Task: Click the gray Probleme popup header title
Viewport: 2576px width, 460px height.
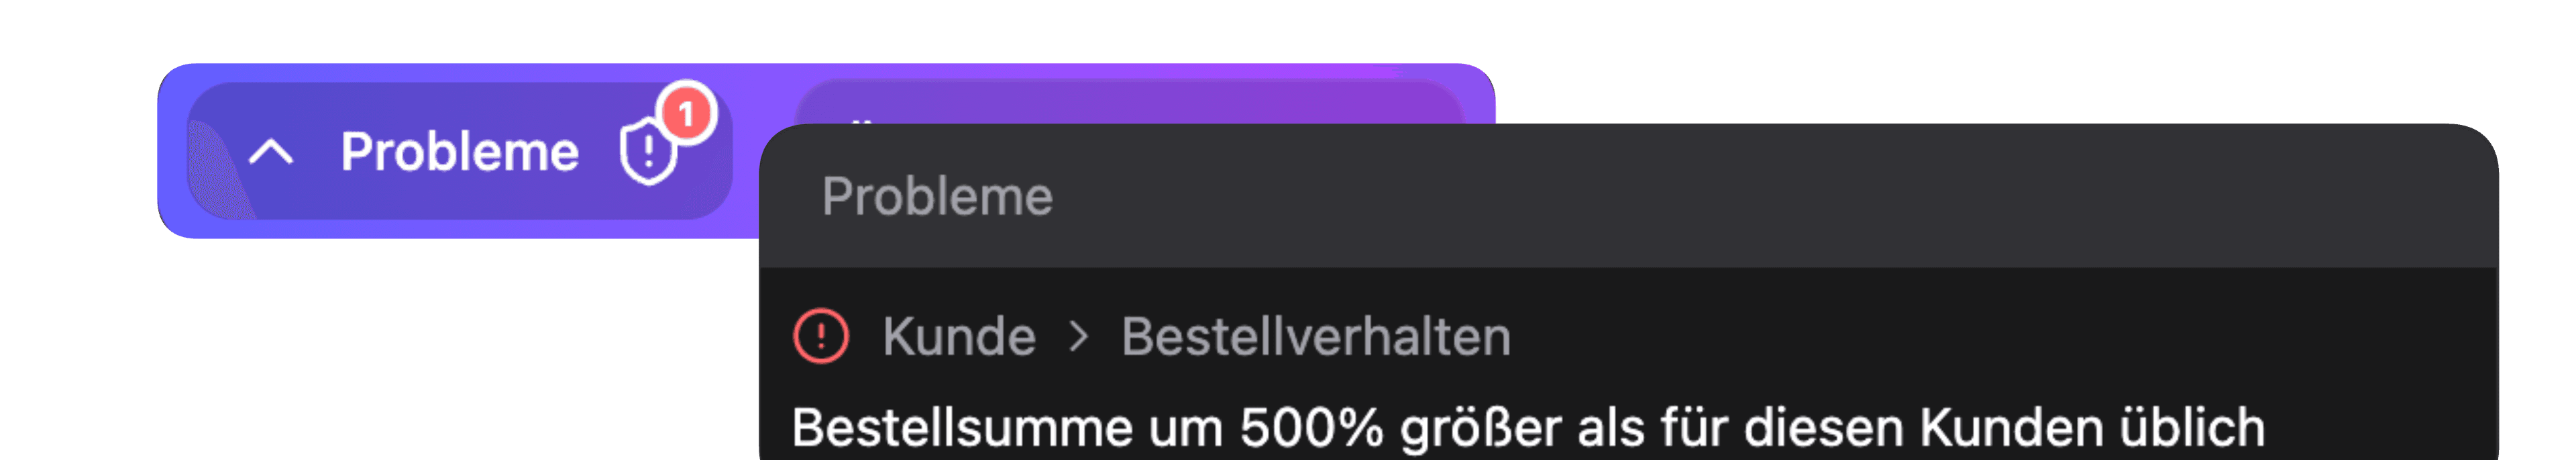Action: pyautogui.click(x=937, y=196)
